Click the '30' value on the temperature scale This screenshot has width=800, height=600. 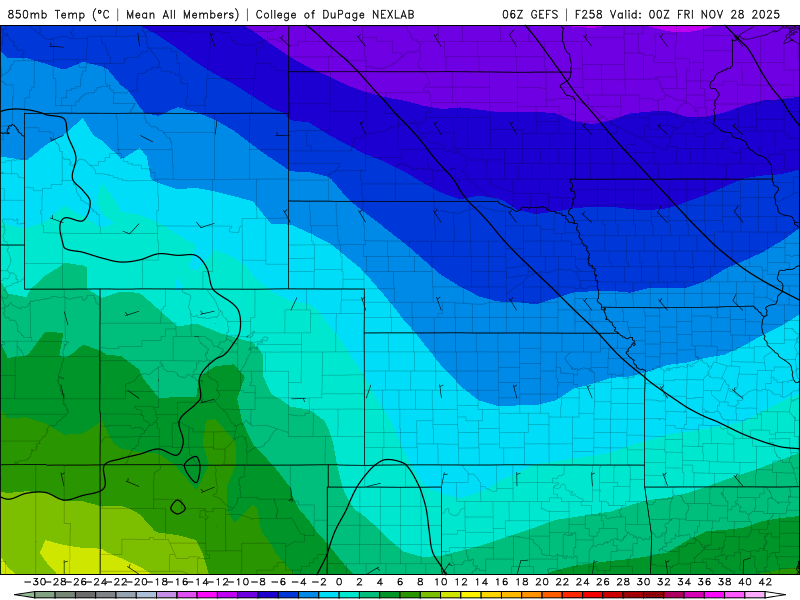pos(643,582)
